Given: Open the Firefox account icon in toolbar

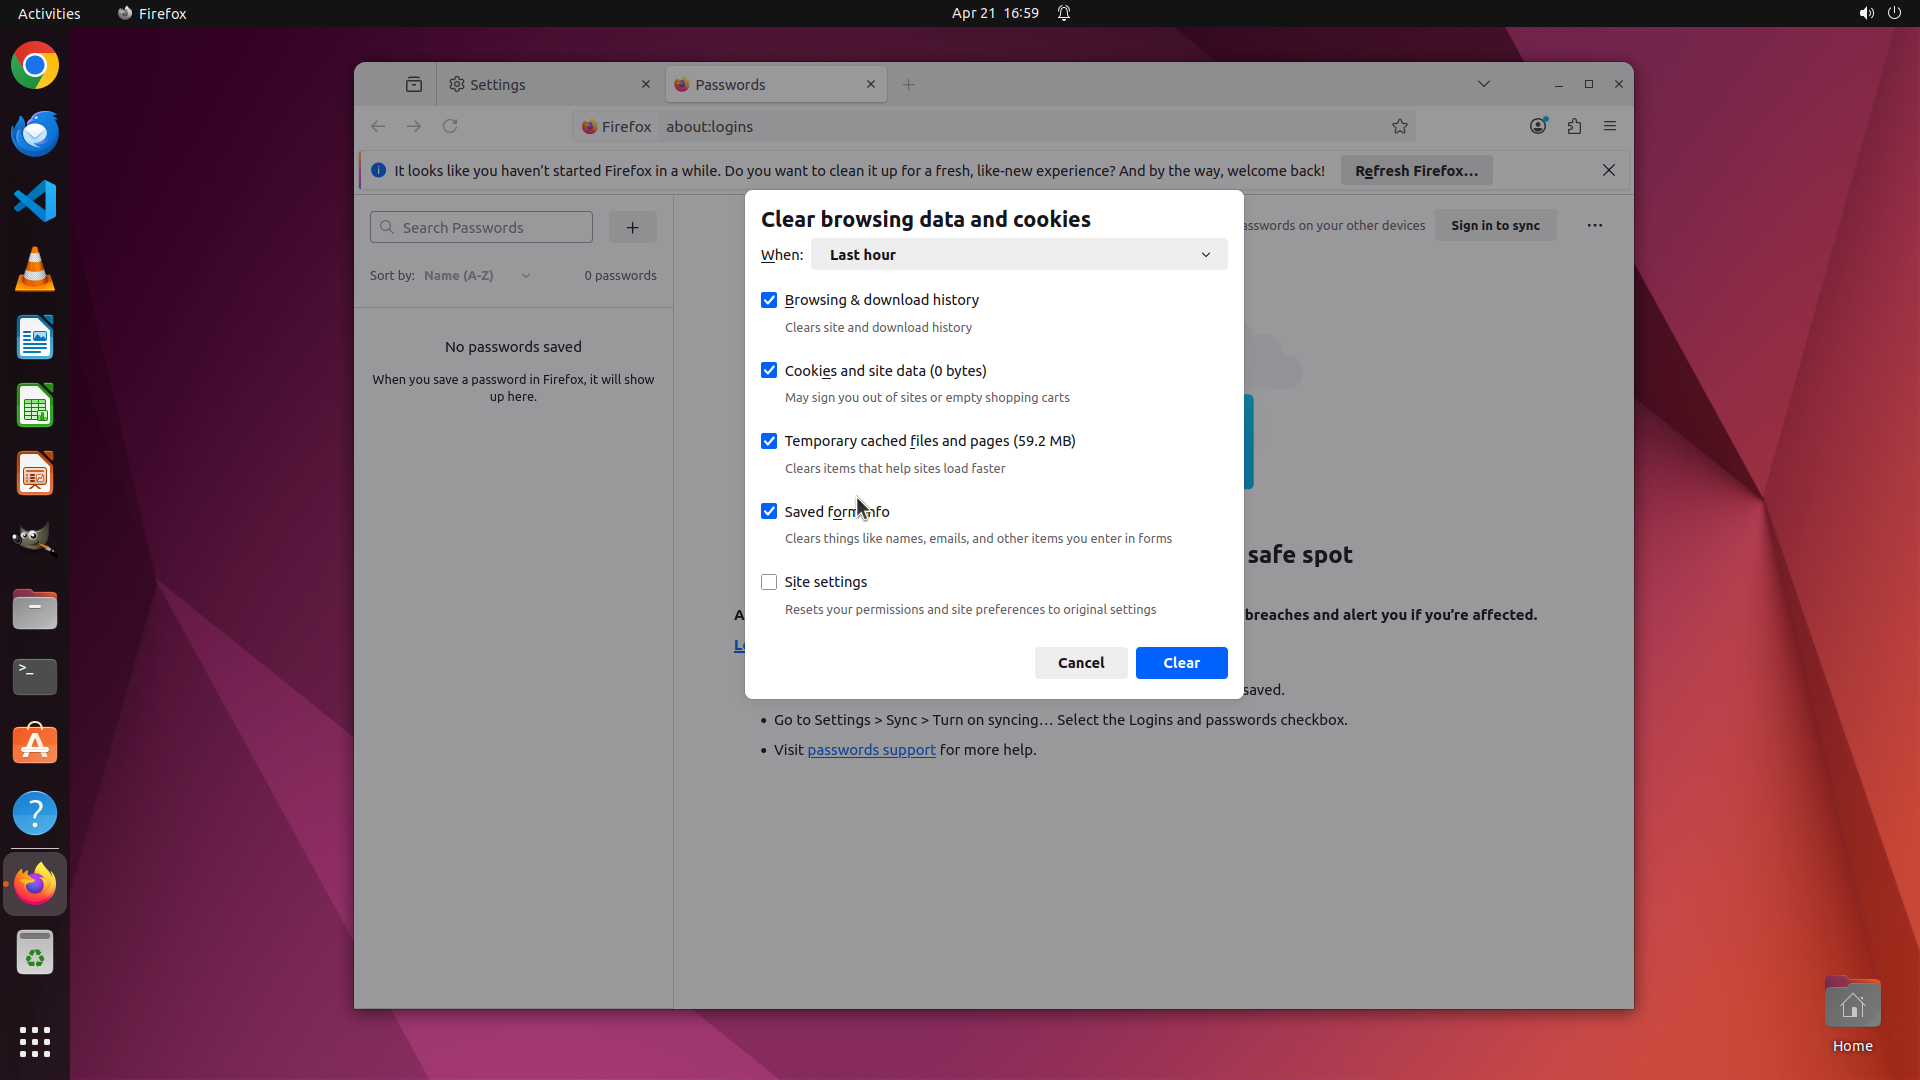Looking at the screenshot, I should tap(1538, 126).
